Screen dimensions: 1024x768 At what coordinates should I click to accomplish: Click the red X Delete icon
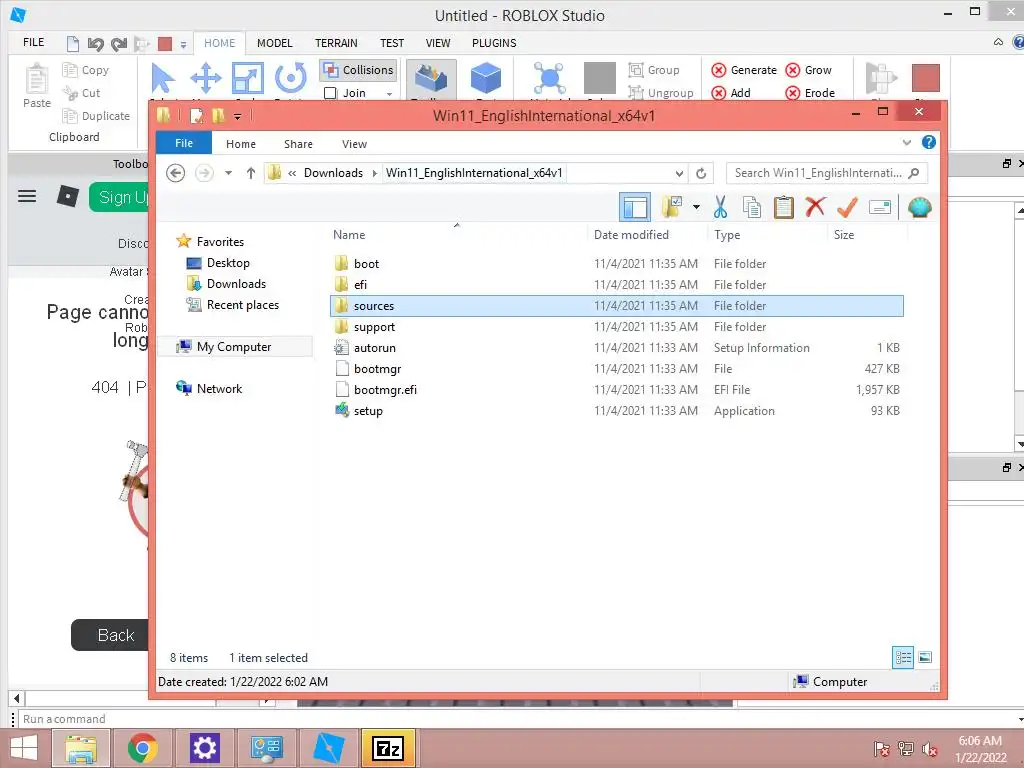[814, 207]
